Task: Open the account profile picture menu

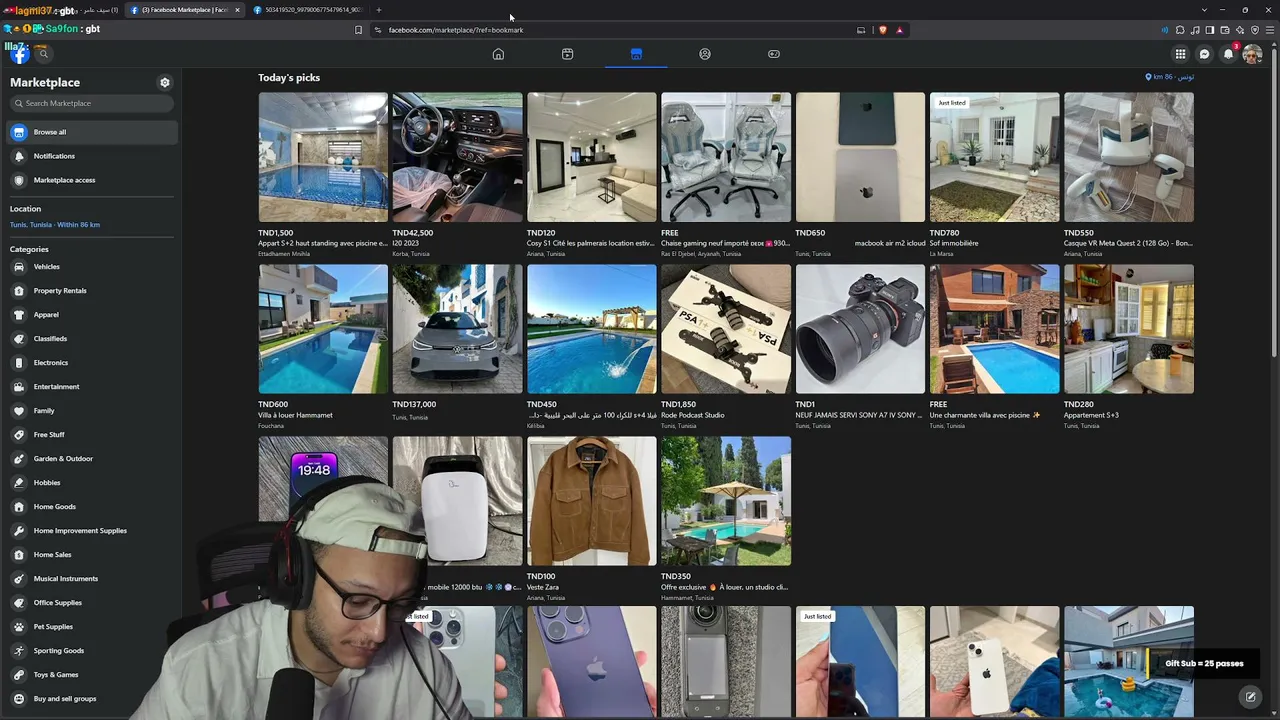Action: 1252,54
